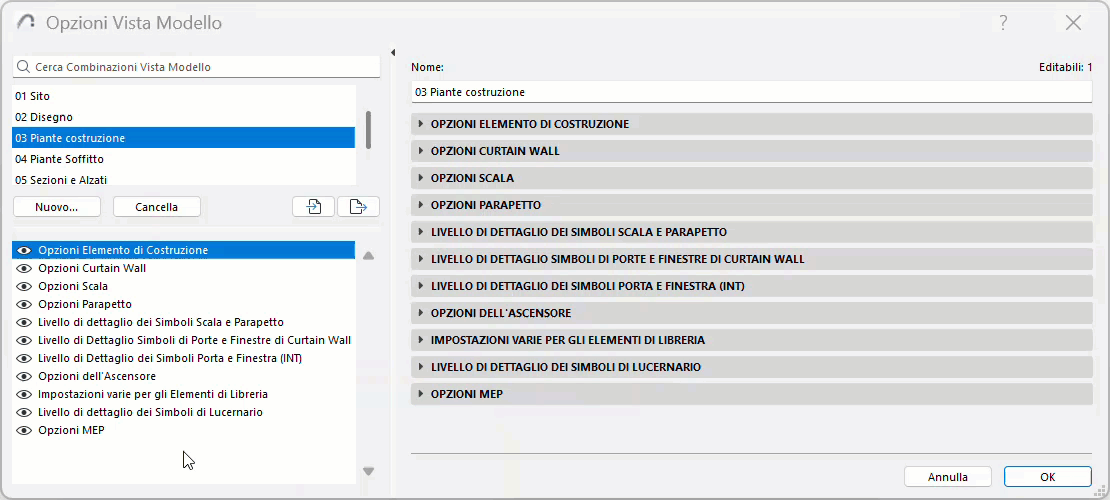The height and width of the screenshot is (500, 1110).
Task: Expand IMPOSTAZIONI VARIE PER GLI ELEMENTI DI LIBRERIA
Action: pyautogui.click(x=752, y=340)
